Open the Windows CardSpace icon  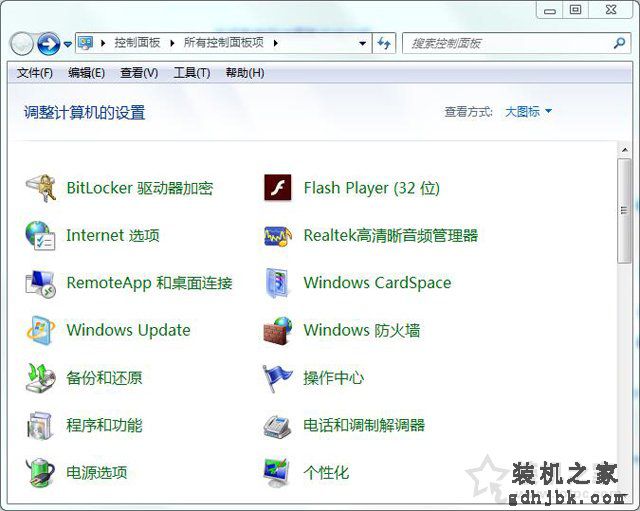[278, 283]
